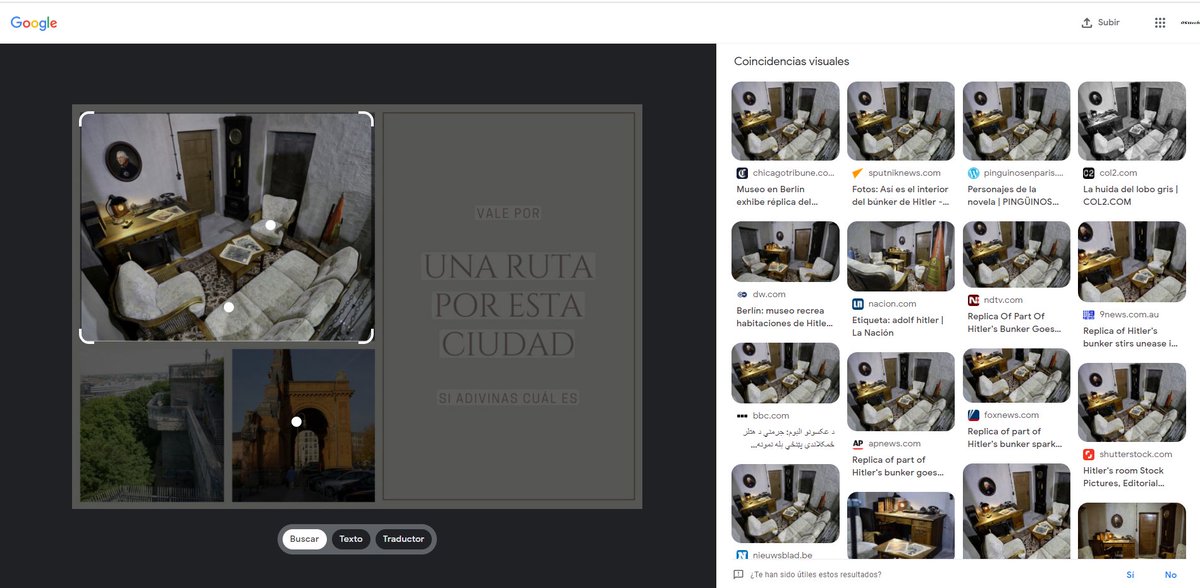The width and height of the screenshot is (1200, 588).
Task: Click the 'sputniknews.com' source name
Action: [904, 173]
